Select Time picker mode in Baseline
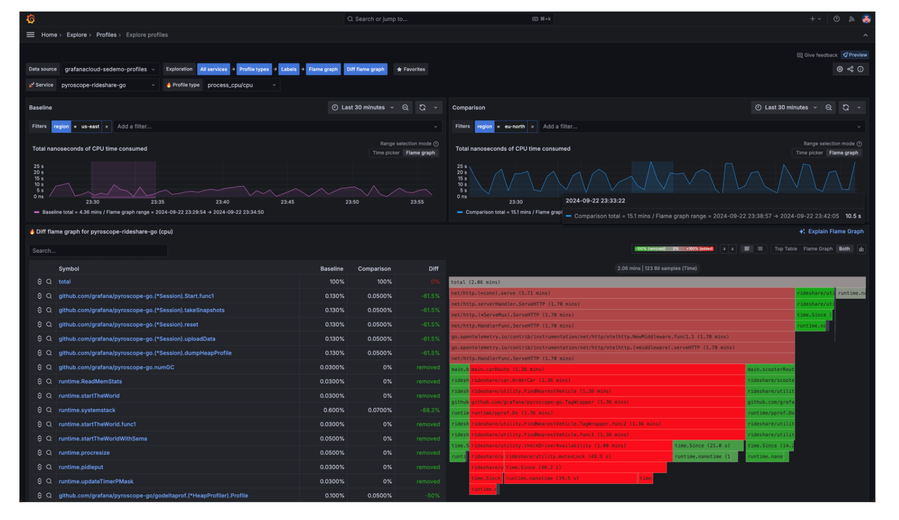Image resolution: width=899 pixels, height=520 pixels. 386,153
